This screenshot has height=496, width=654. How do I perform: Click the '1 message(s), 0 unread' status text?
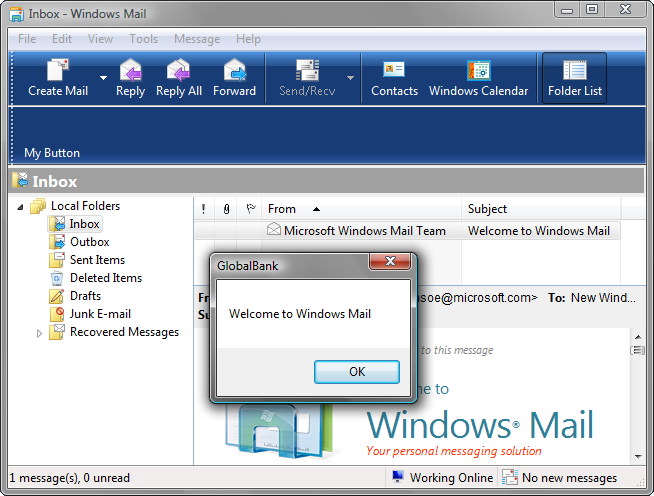click(x=70, y=478)
